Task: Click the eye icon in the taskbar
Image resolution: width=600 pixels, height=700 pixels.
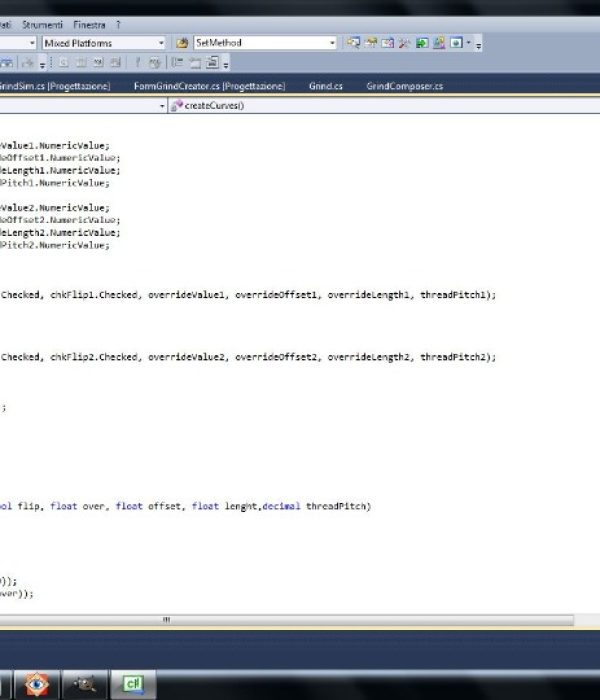Action: pos(36,683)
